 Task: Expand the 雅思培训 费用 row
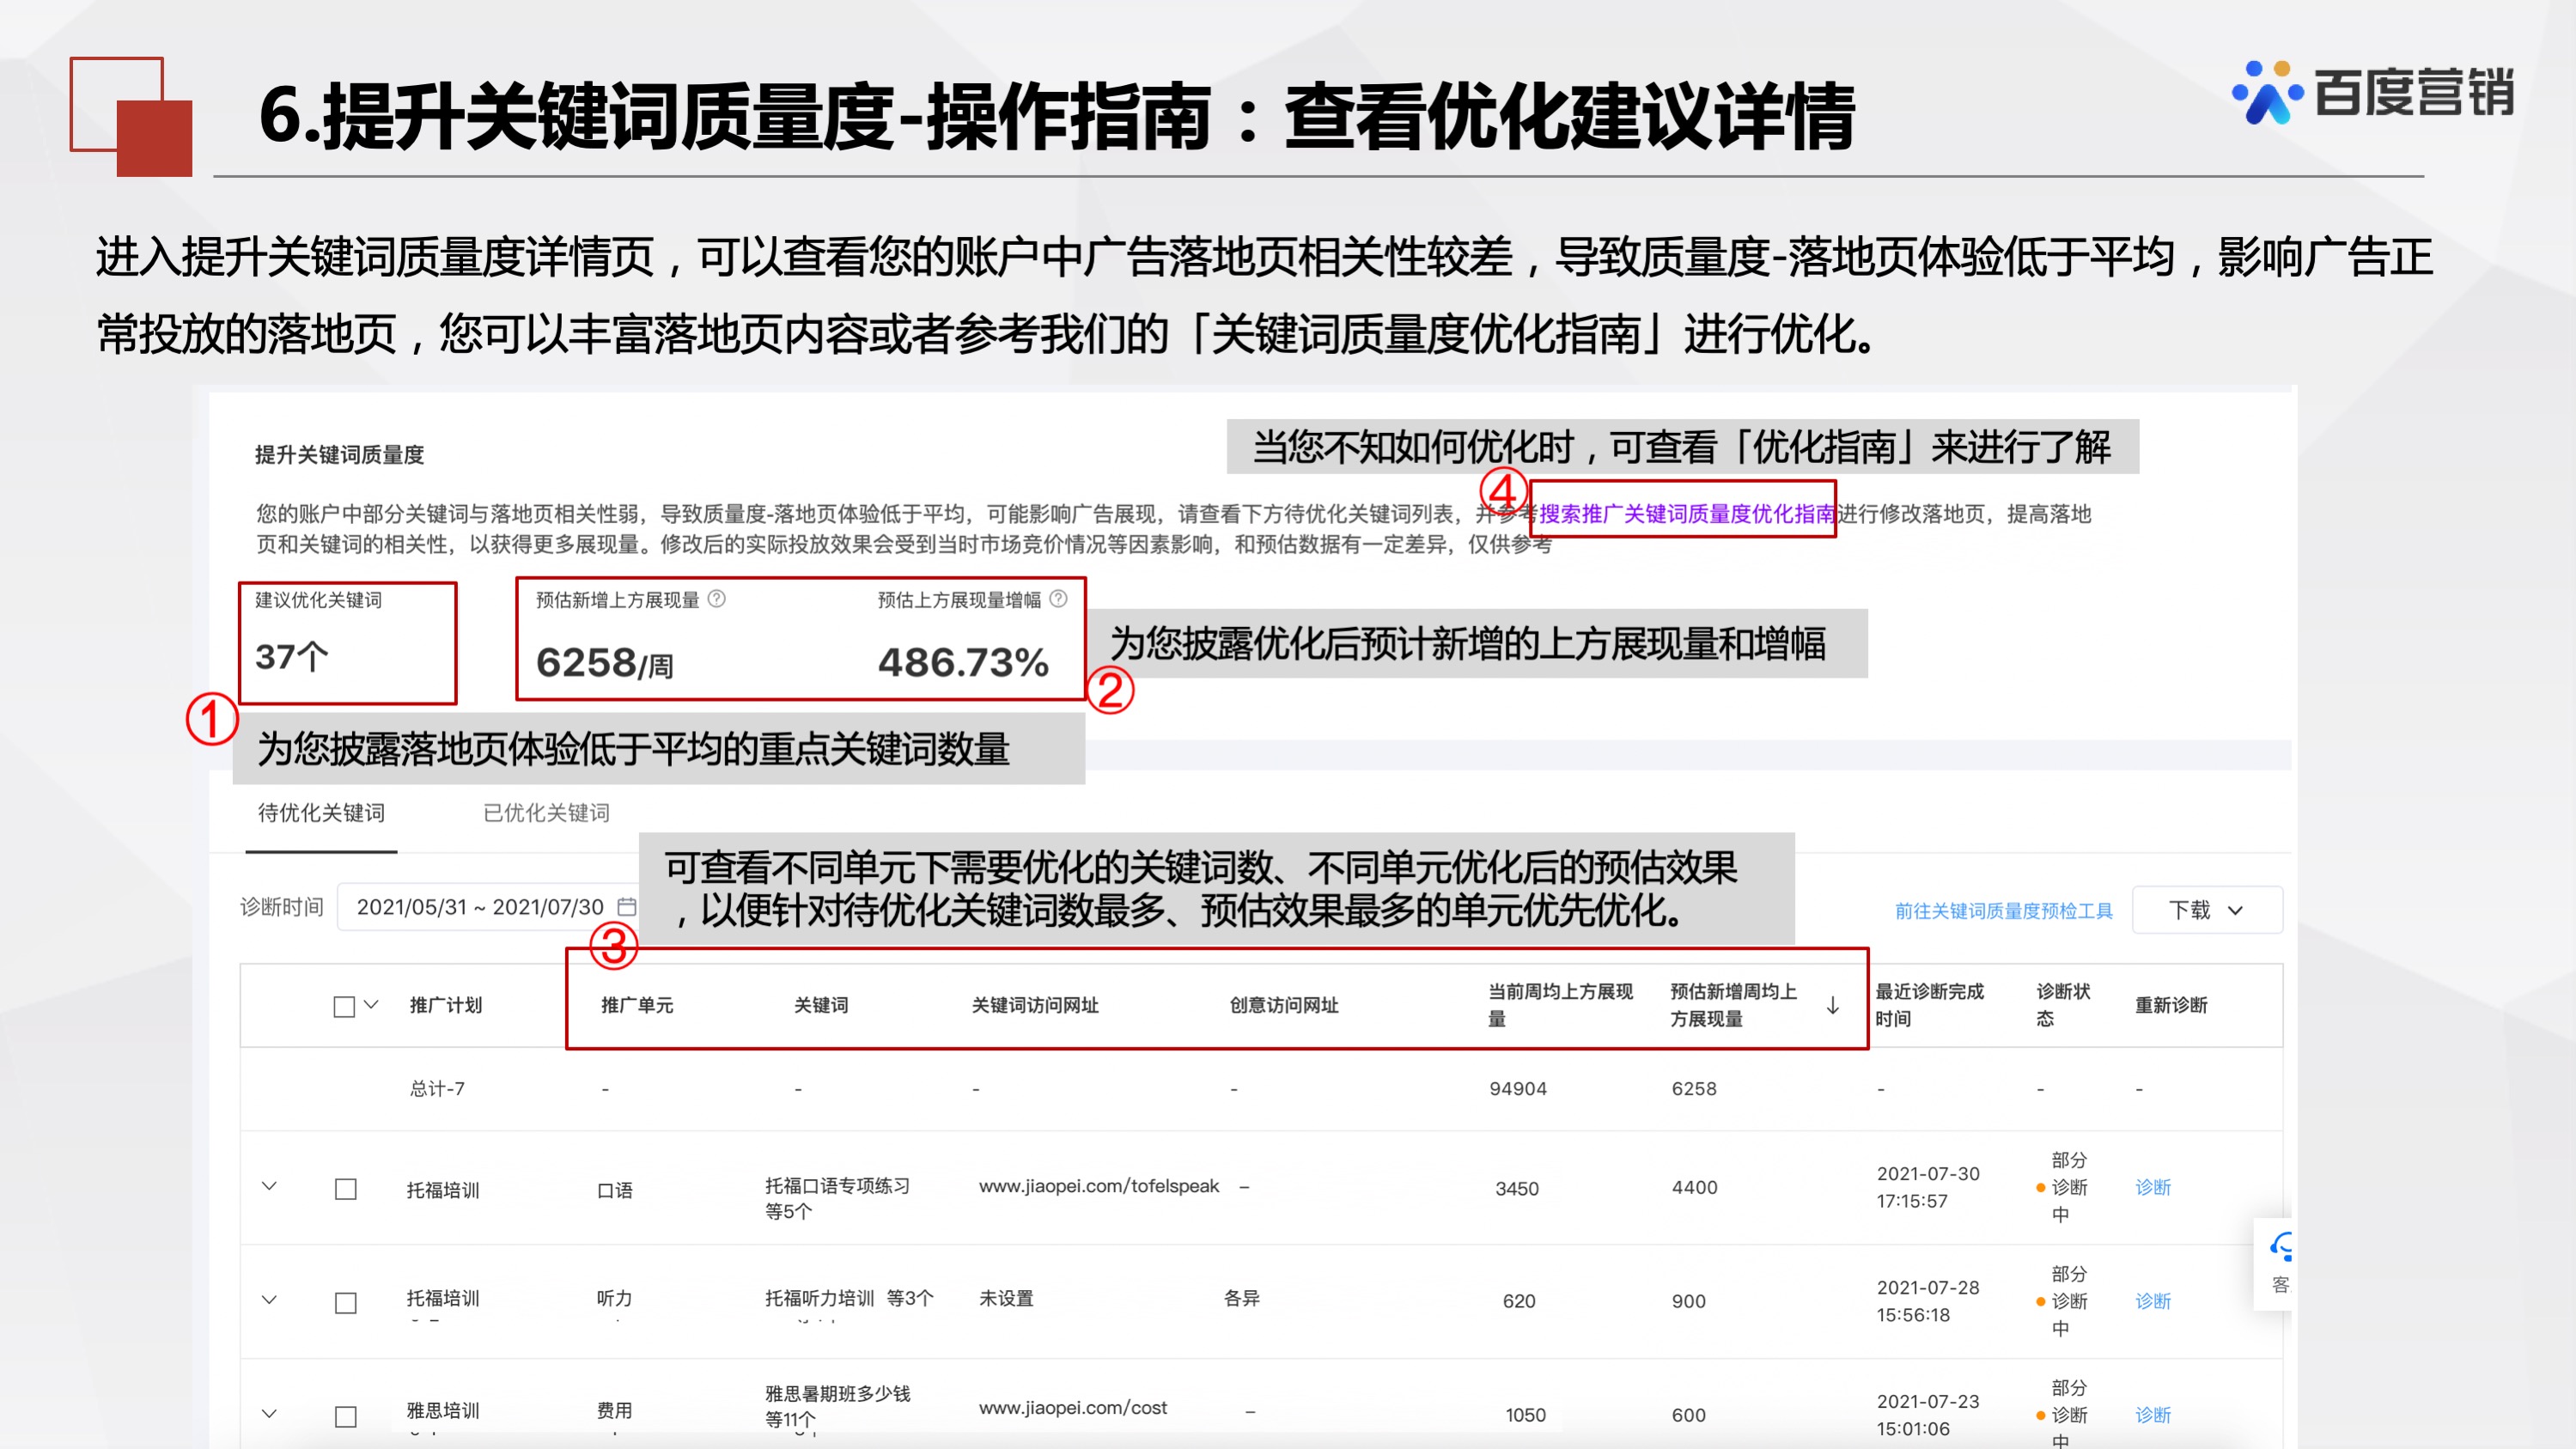tap(270, 1413)
